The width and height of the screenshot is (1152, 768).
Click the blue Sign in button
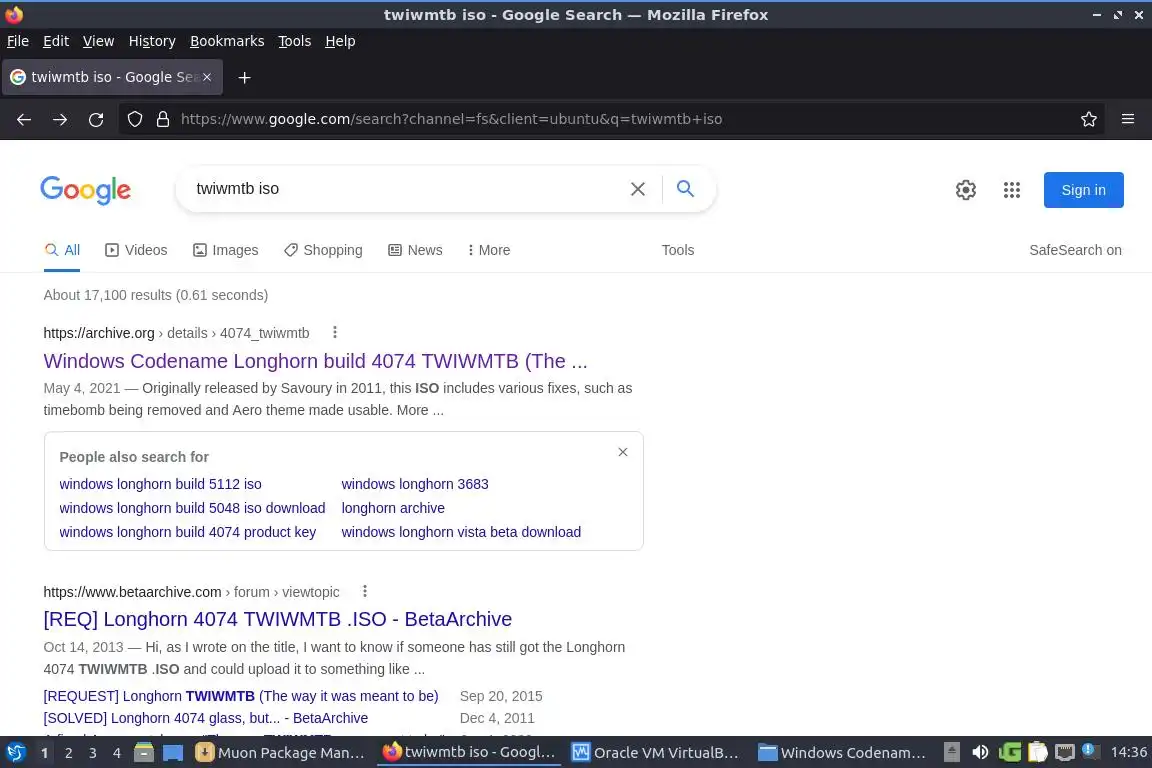(1083, 190)
